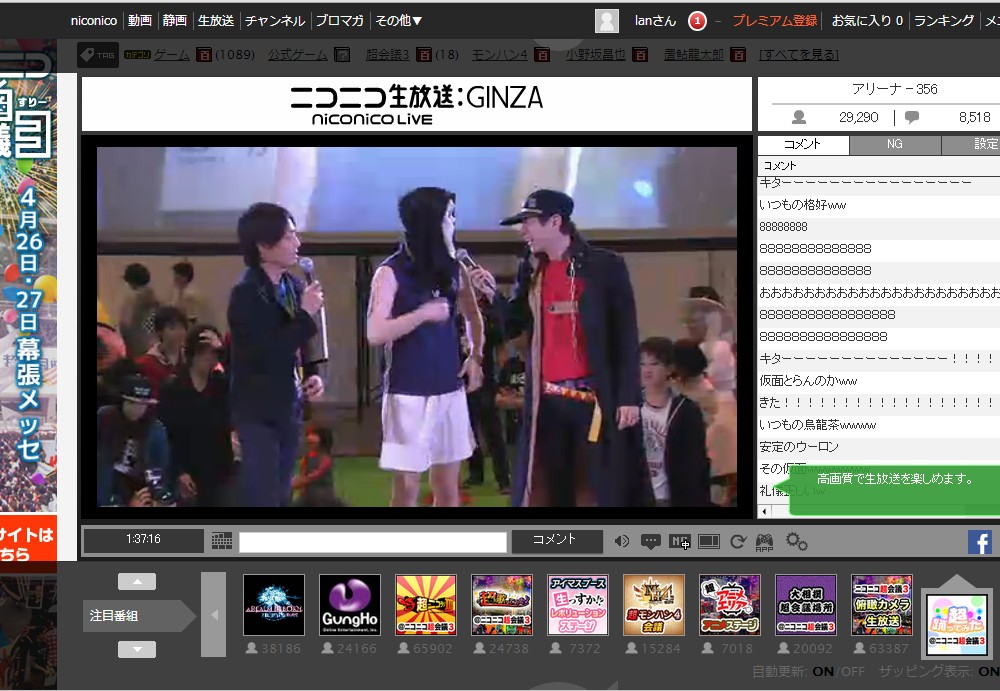Open the dictionary icon next to 超会議3 tag
The height and width of the screenshot is (691, 1000).
423,55
